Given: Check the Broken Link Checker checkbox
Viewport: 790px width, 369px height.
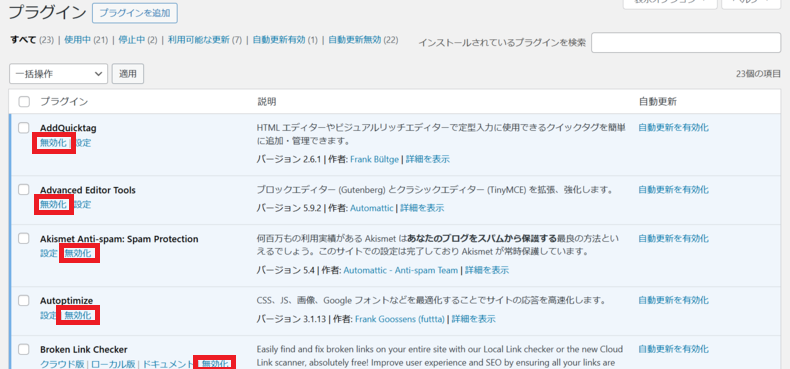Looking at the screenshot, I should 24,349.
